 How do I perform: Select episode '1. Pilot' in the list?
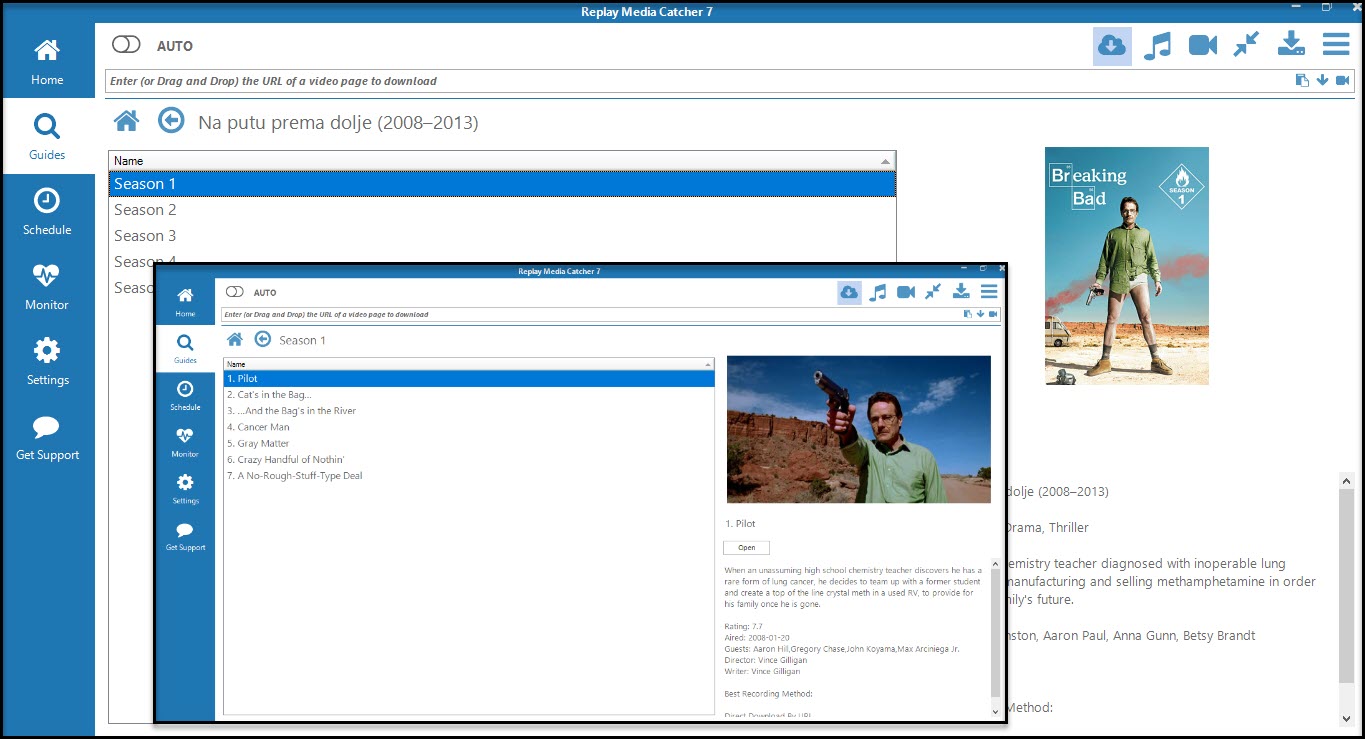click(468, 379)
